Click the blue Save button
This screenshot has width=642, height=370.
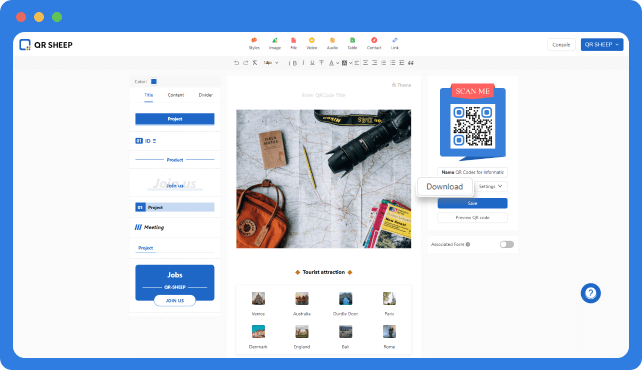tap(472, 203)
